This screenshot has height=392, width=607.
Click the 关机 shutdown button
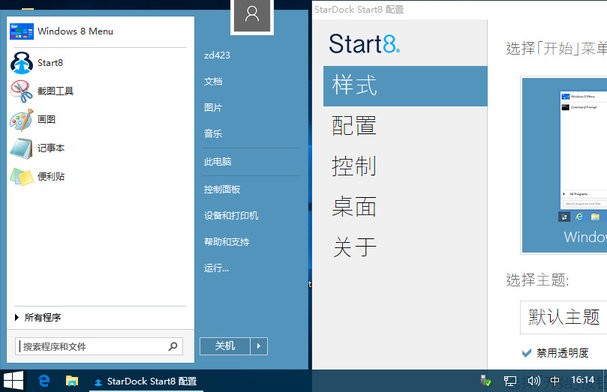coord(225,346)
